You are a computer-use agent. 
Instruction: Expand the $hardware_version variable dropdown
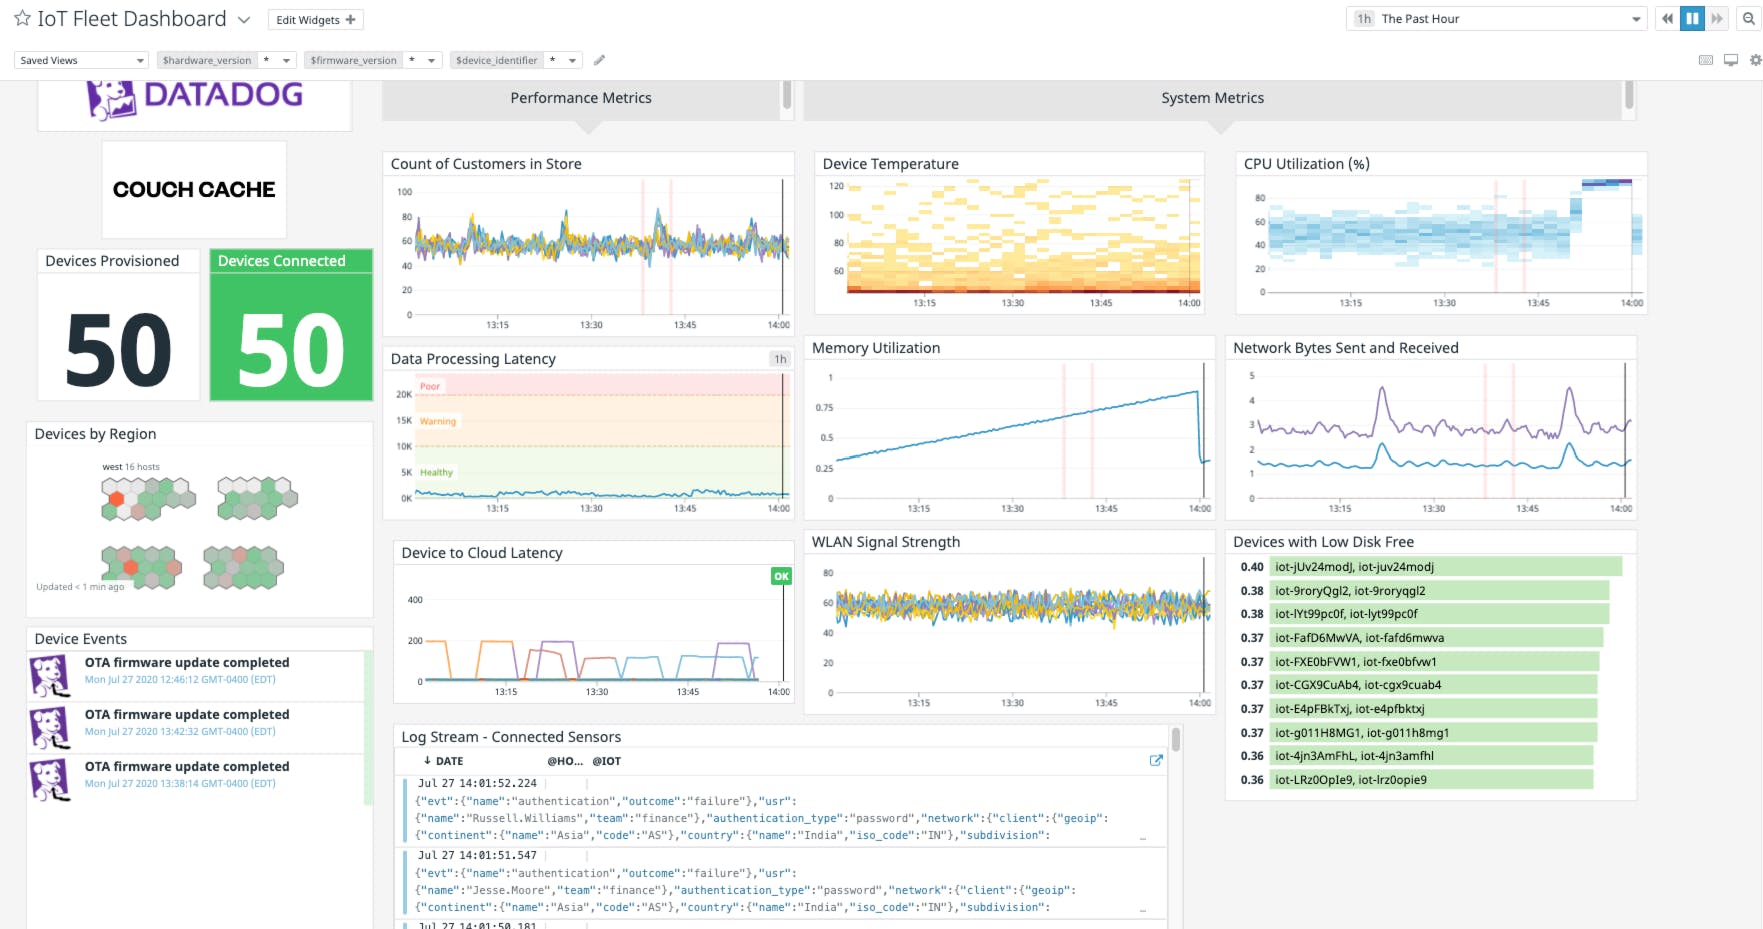pos(285,60)
